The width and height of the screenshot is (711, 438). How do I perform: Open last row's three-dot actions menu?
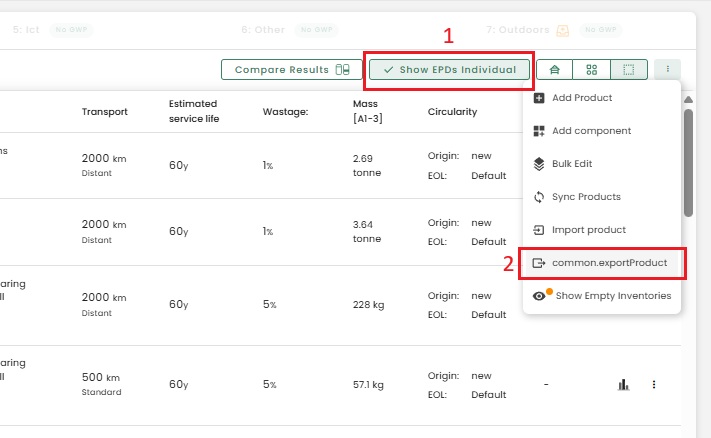click(x=654, y=384)
